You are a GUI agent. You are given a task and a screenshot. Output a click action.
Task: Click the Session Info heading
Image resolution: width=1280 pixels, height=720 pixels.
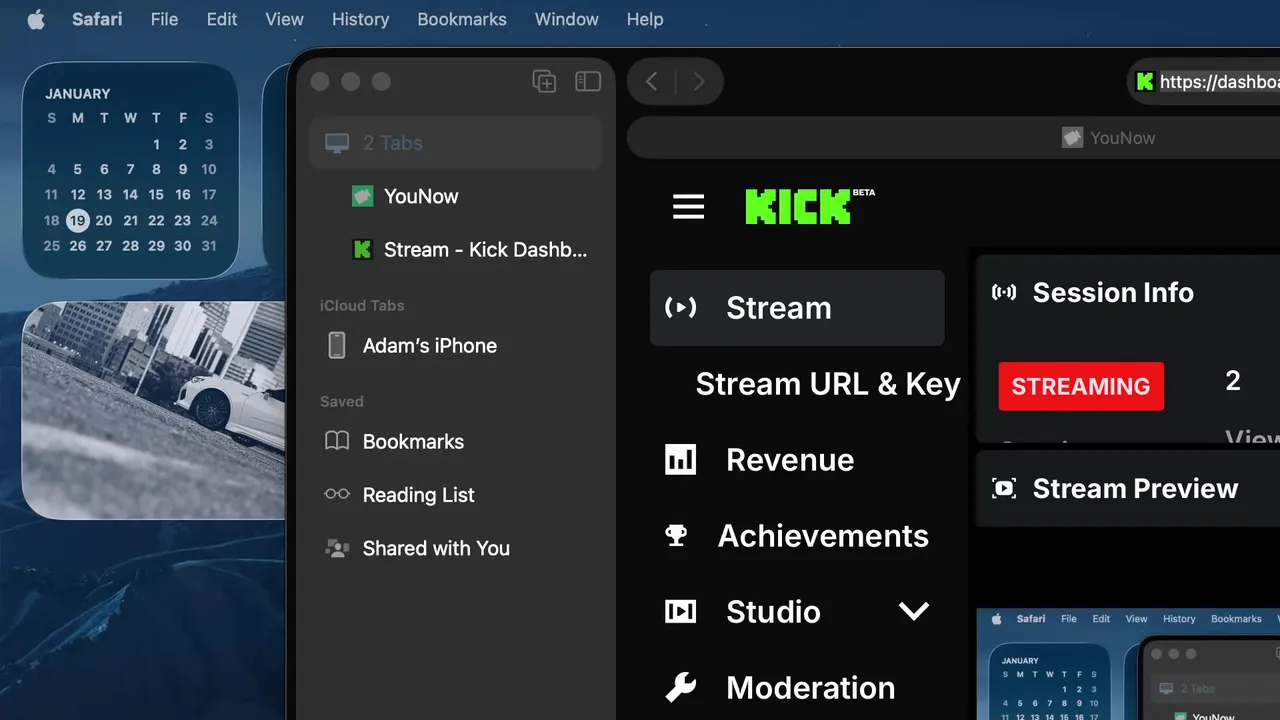point(1113,292)
